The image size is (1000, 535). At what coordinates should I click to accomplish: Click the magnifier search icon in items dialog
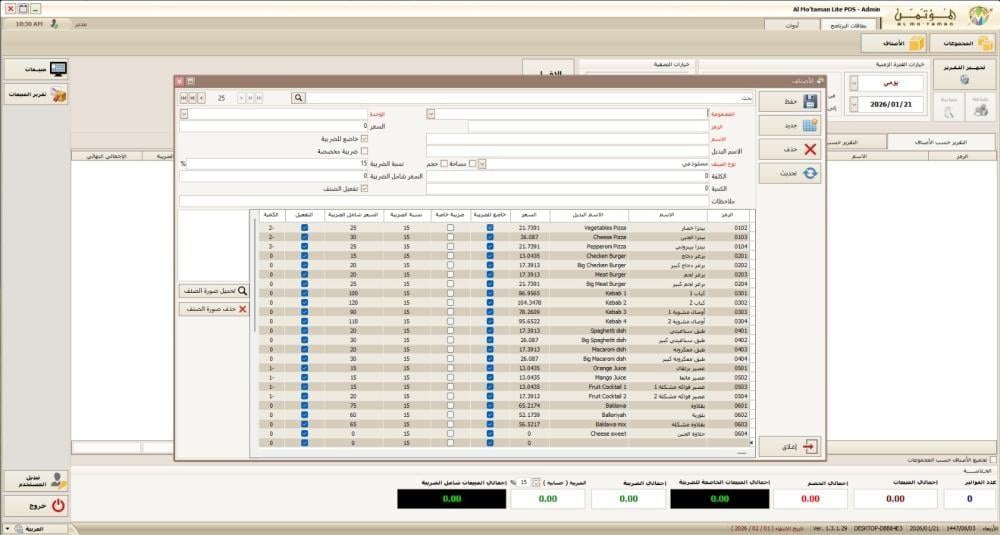tap(298, 98)
